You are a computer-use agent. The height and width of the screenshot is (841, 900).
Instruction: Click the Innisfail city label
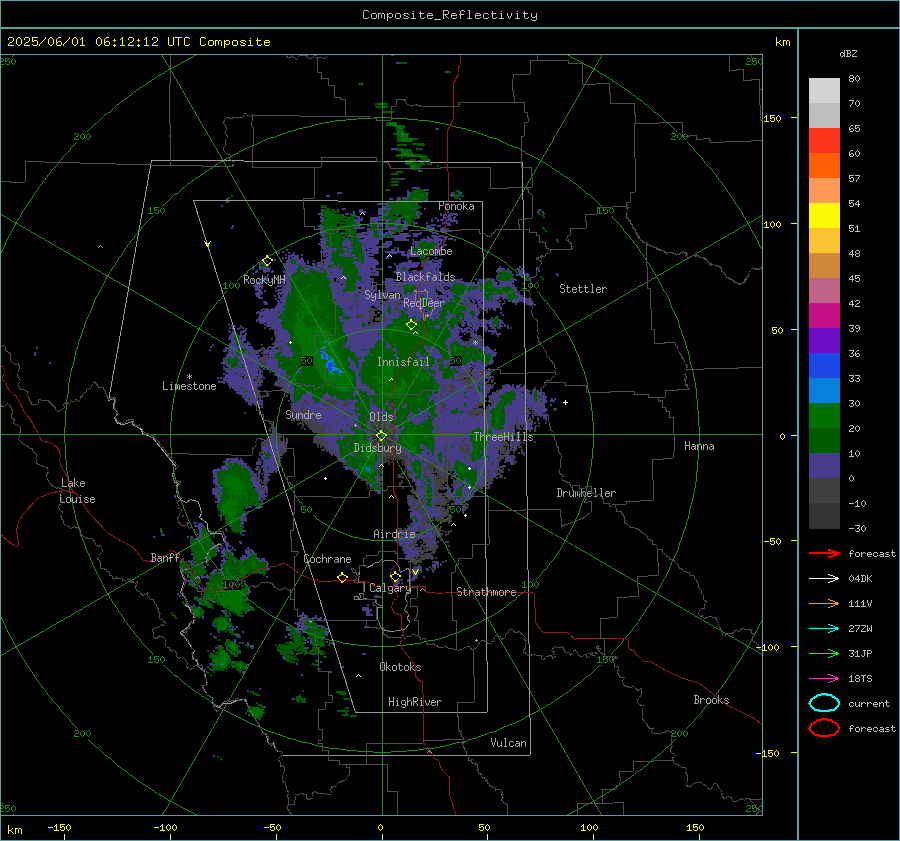pos(403,362)
